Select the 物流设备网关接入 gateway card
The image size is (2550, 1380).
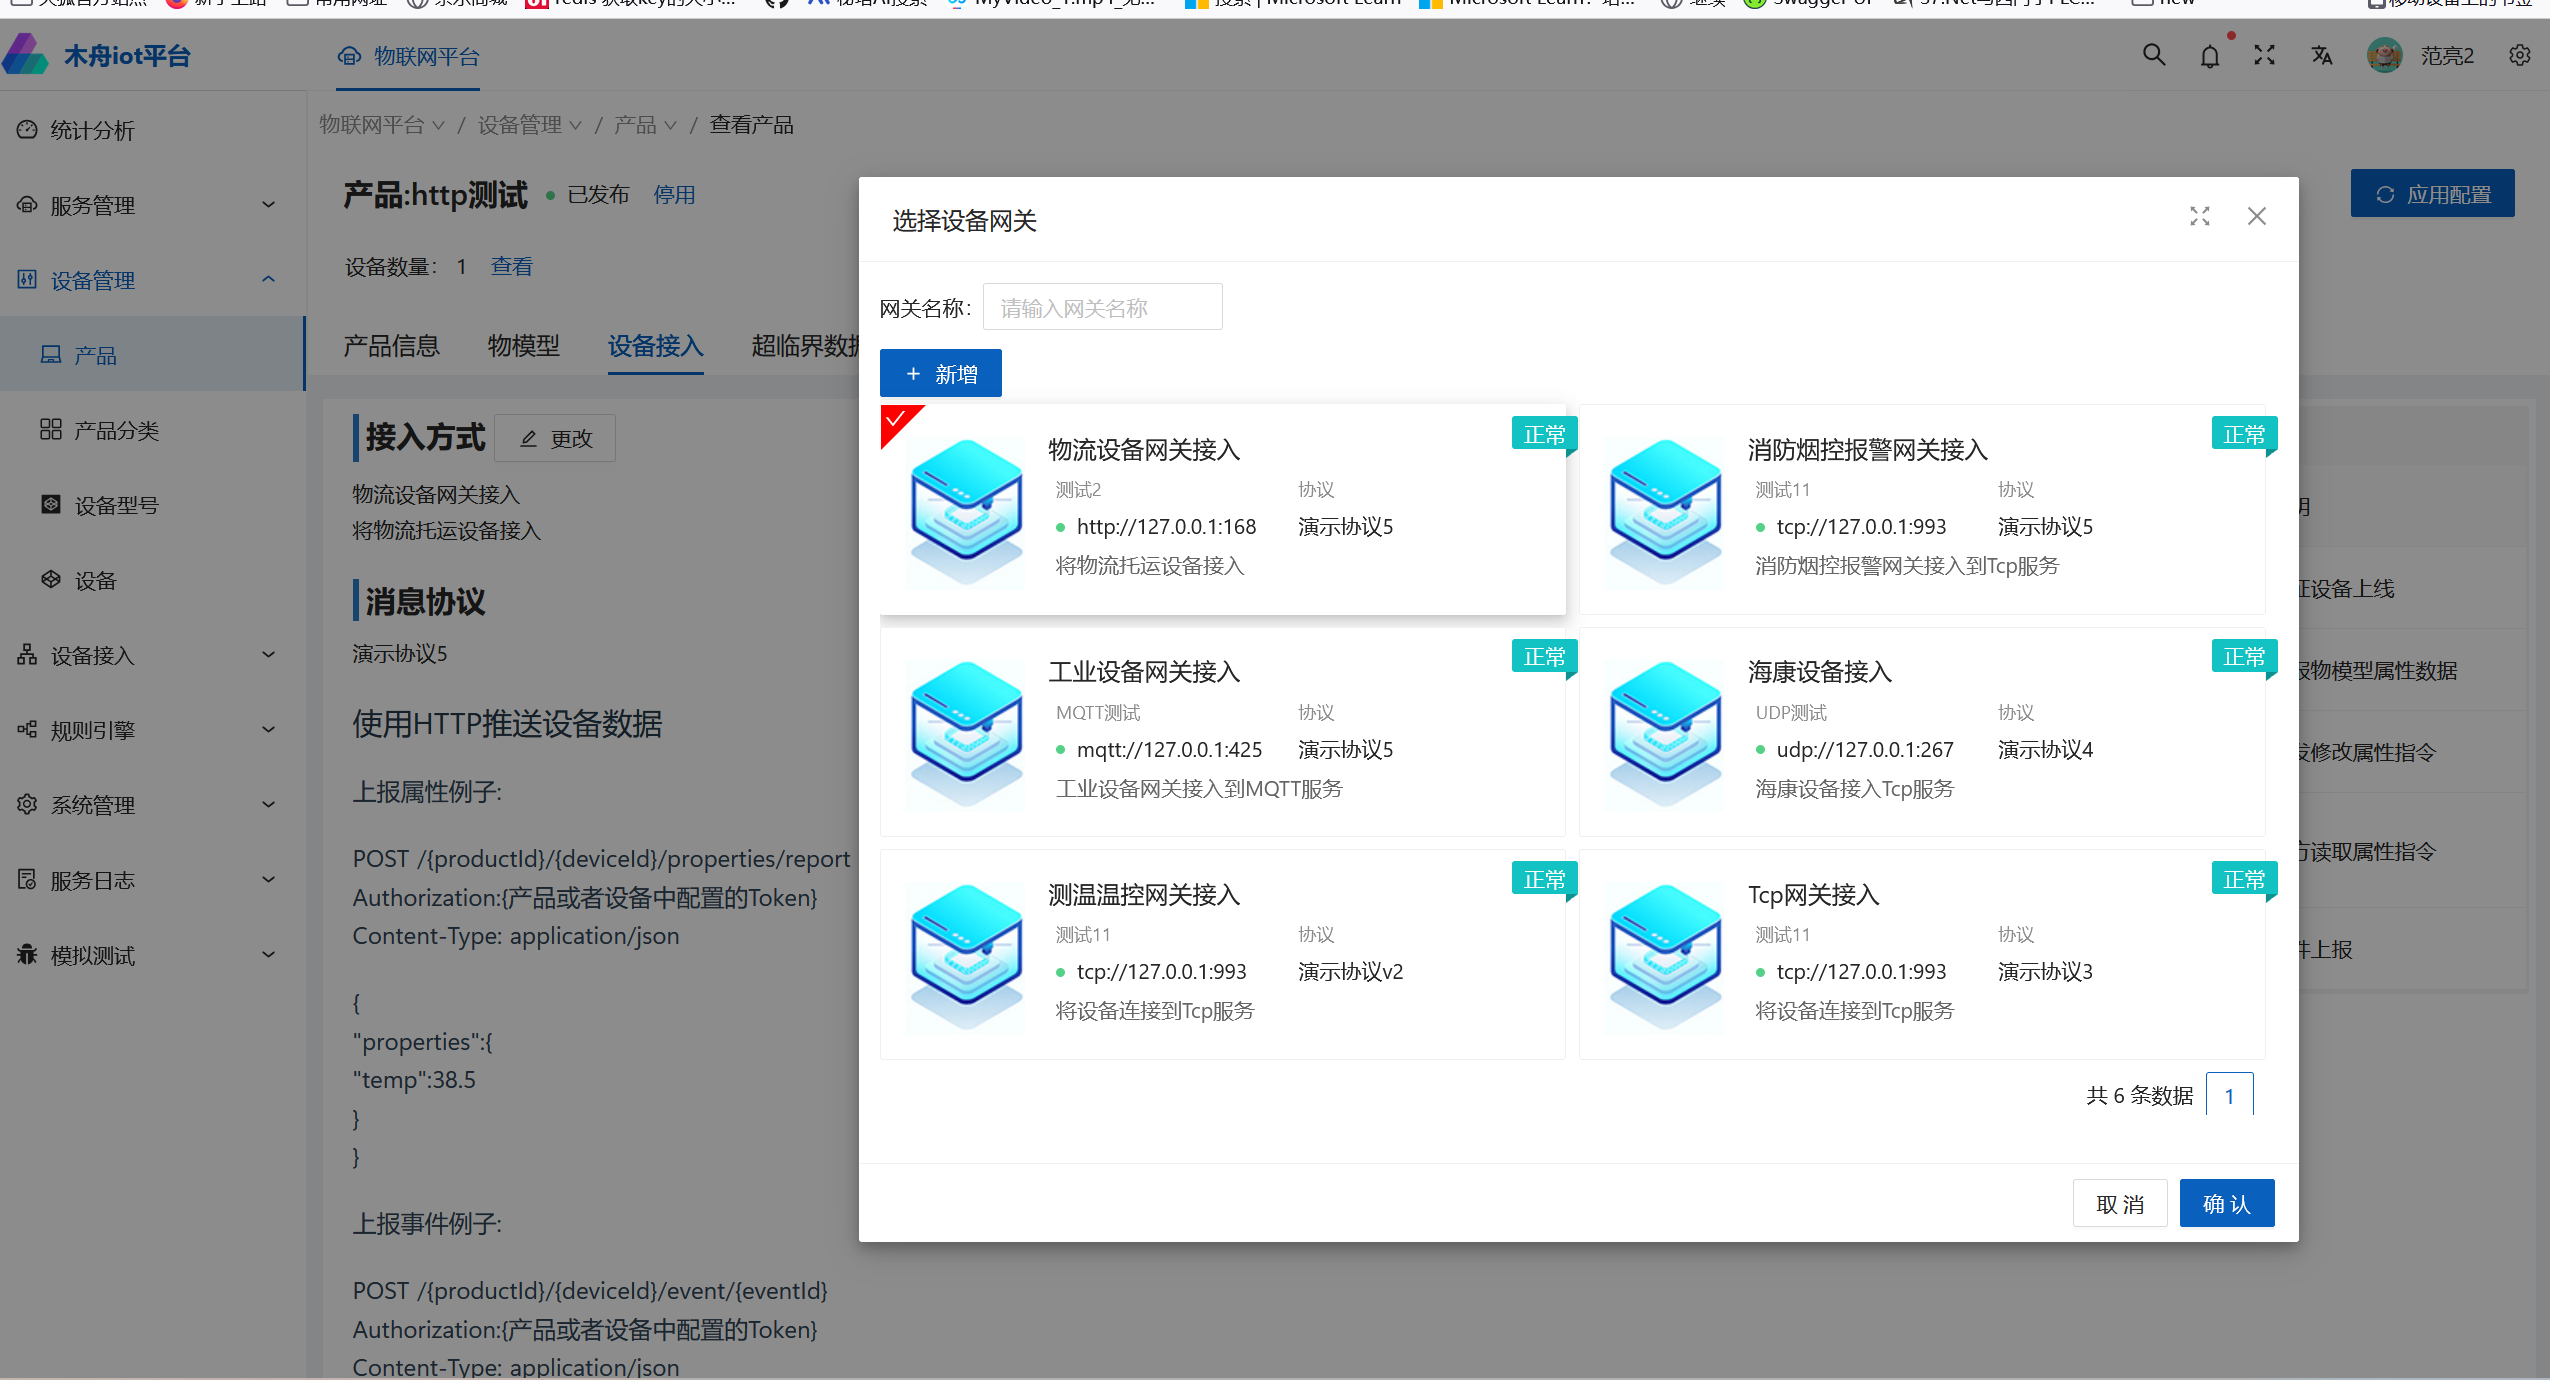tap(1222, 510)
